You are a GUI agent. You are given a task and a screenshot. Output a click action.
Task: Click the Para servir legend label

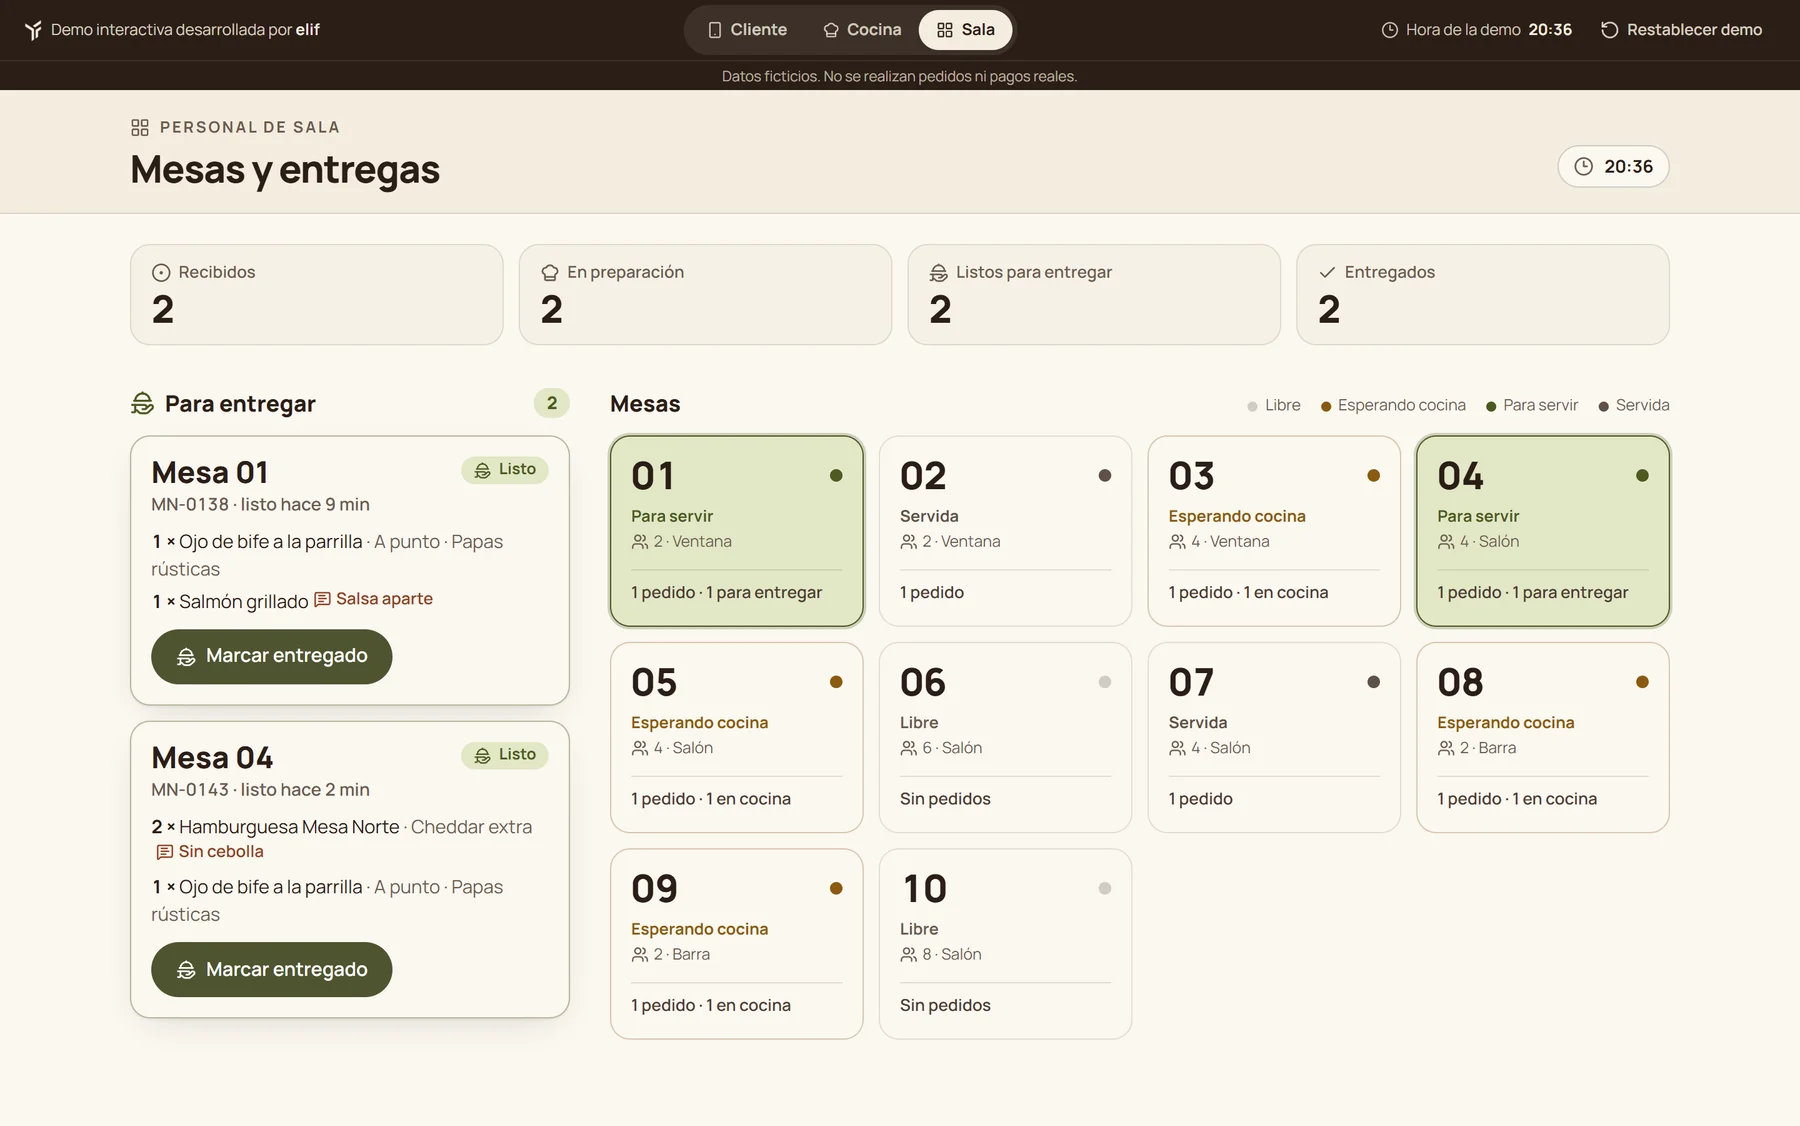click(1540, 405)
